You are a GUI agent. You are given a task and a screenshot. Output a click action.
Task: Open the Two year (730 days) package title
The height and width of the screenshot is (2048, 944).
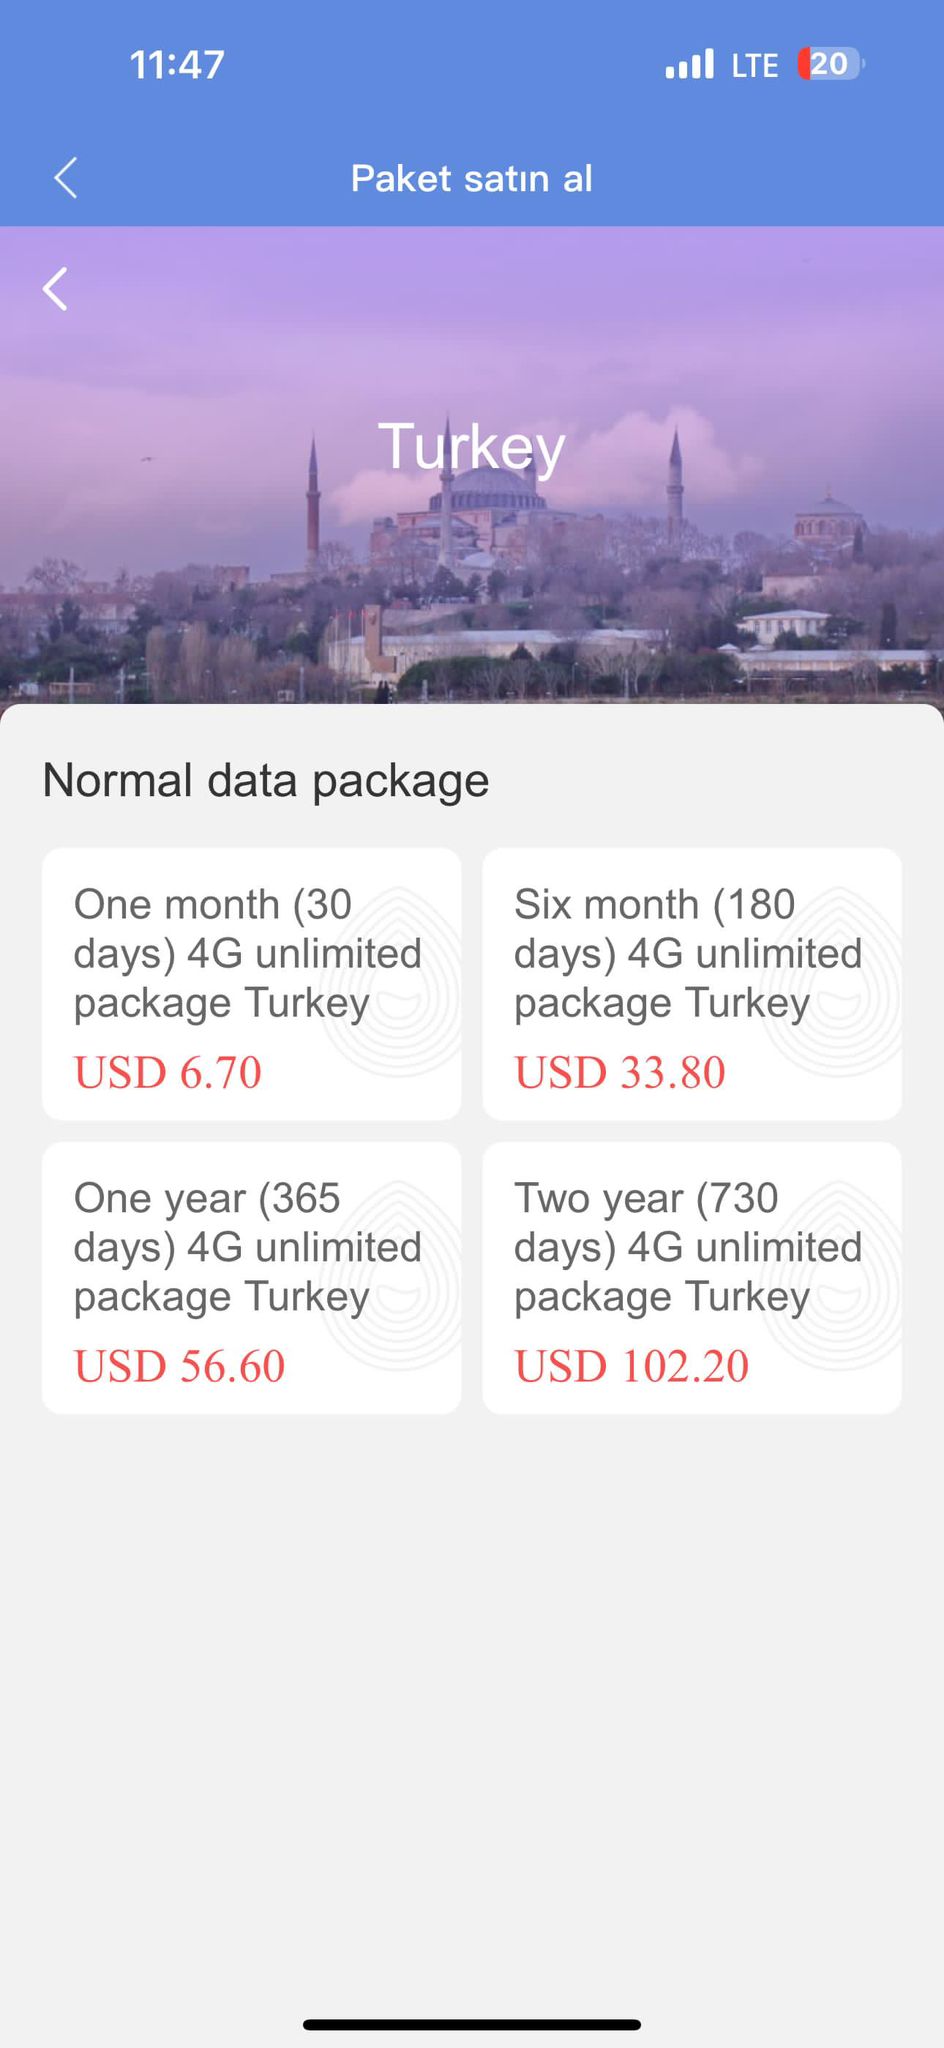(x=687, y=1247)
